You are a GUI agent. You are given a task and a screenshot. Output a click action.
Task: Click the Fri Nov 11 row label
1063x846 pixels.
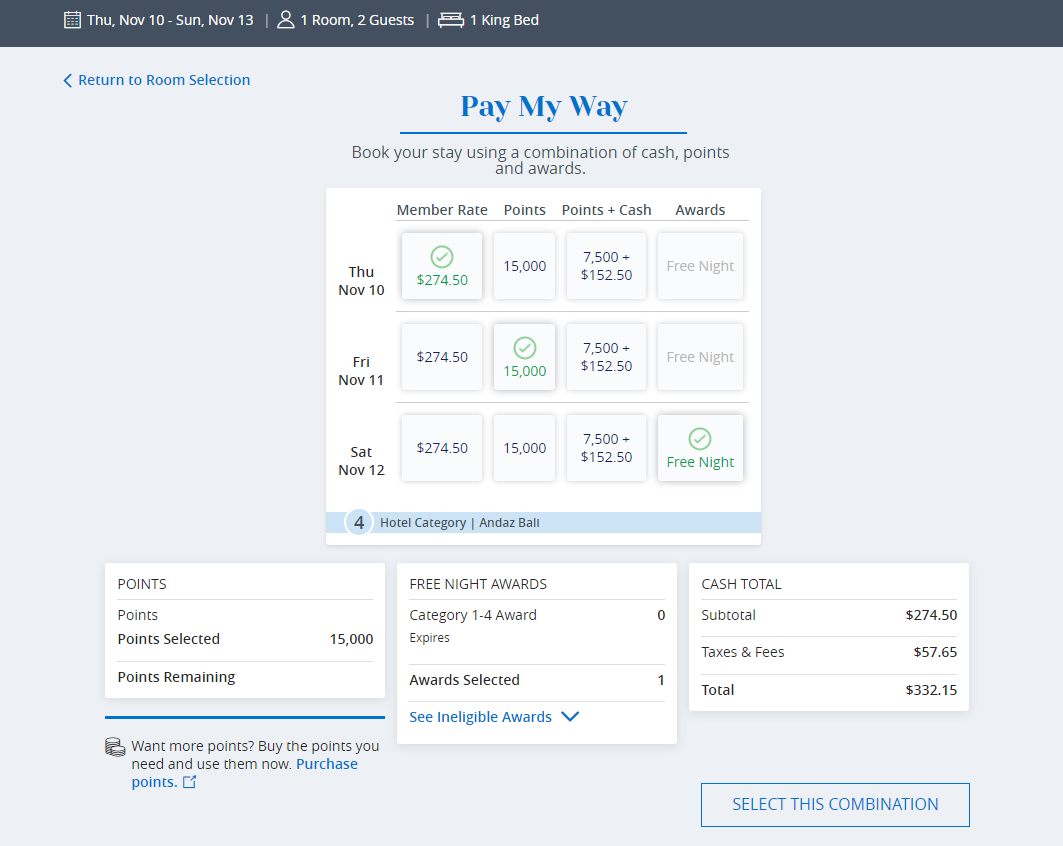tap(361, 371)
